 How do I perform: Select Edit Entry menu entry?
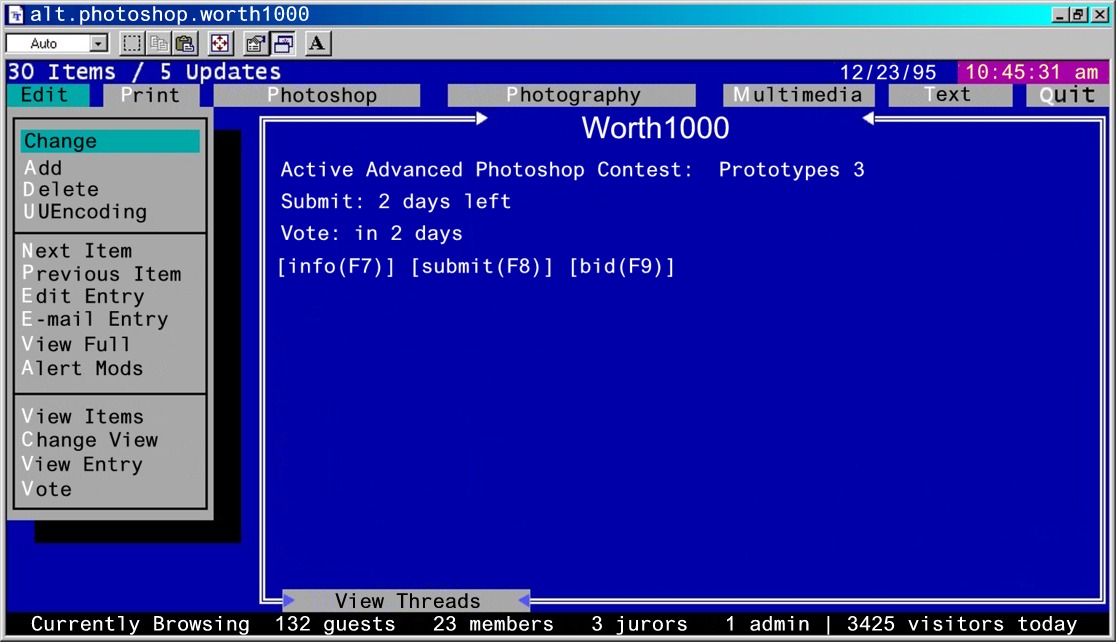tap(83, 296)
